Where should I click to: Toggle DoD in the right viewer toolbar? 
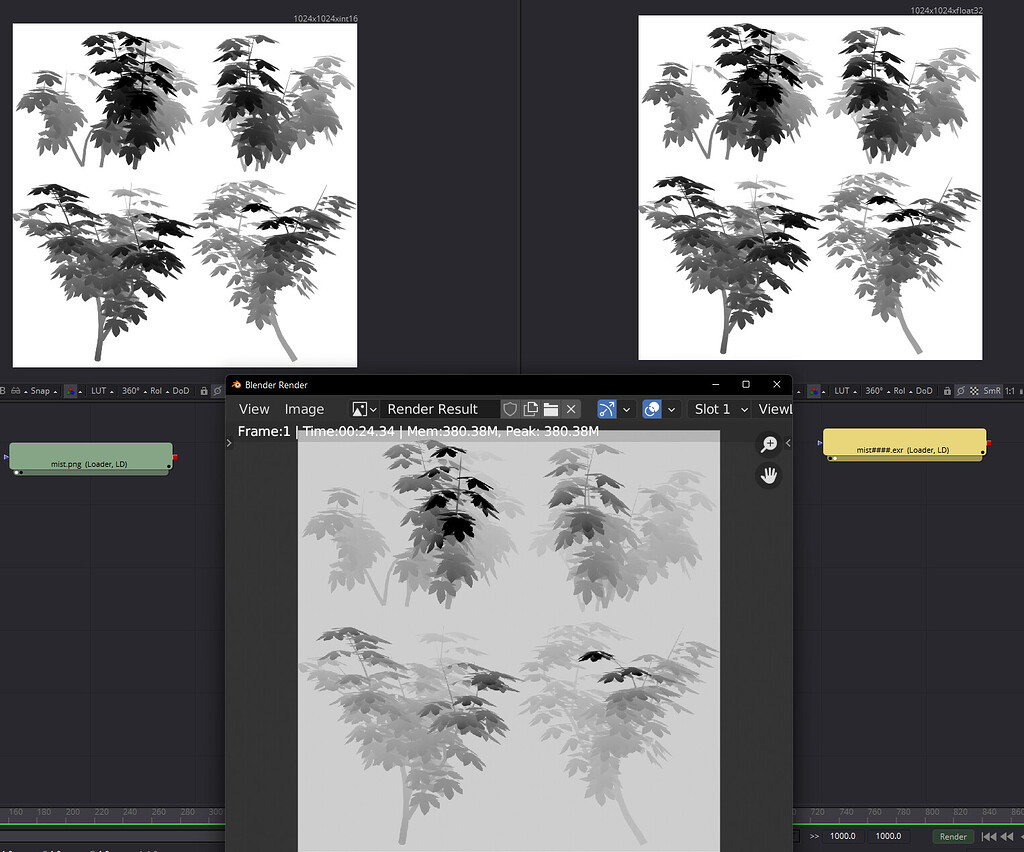tap(924, 390)
